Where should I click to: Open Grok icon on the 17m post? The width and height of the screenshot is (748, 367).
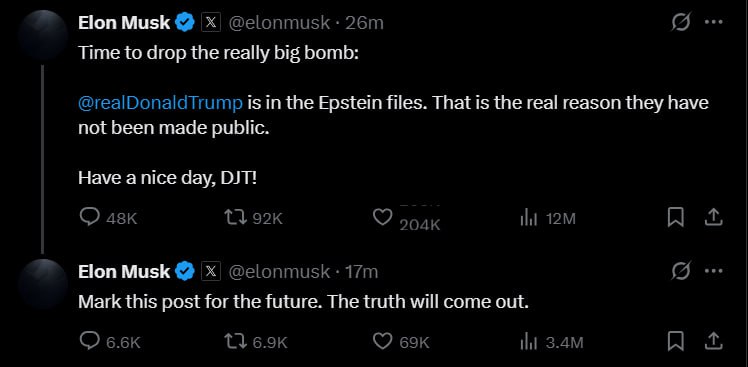[x=680, y=271]
